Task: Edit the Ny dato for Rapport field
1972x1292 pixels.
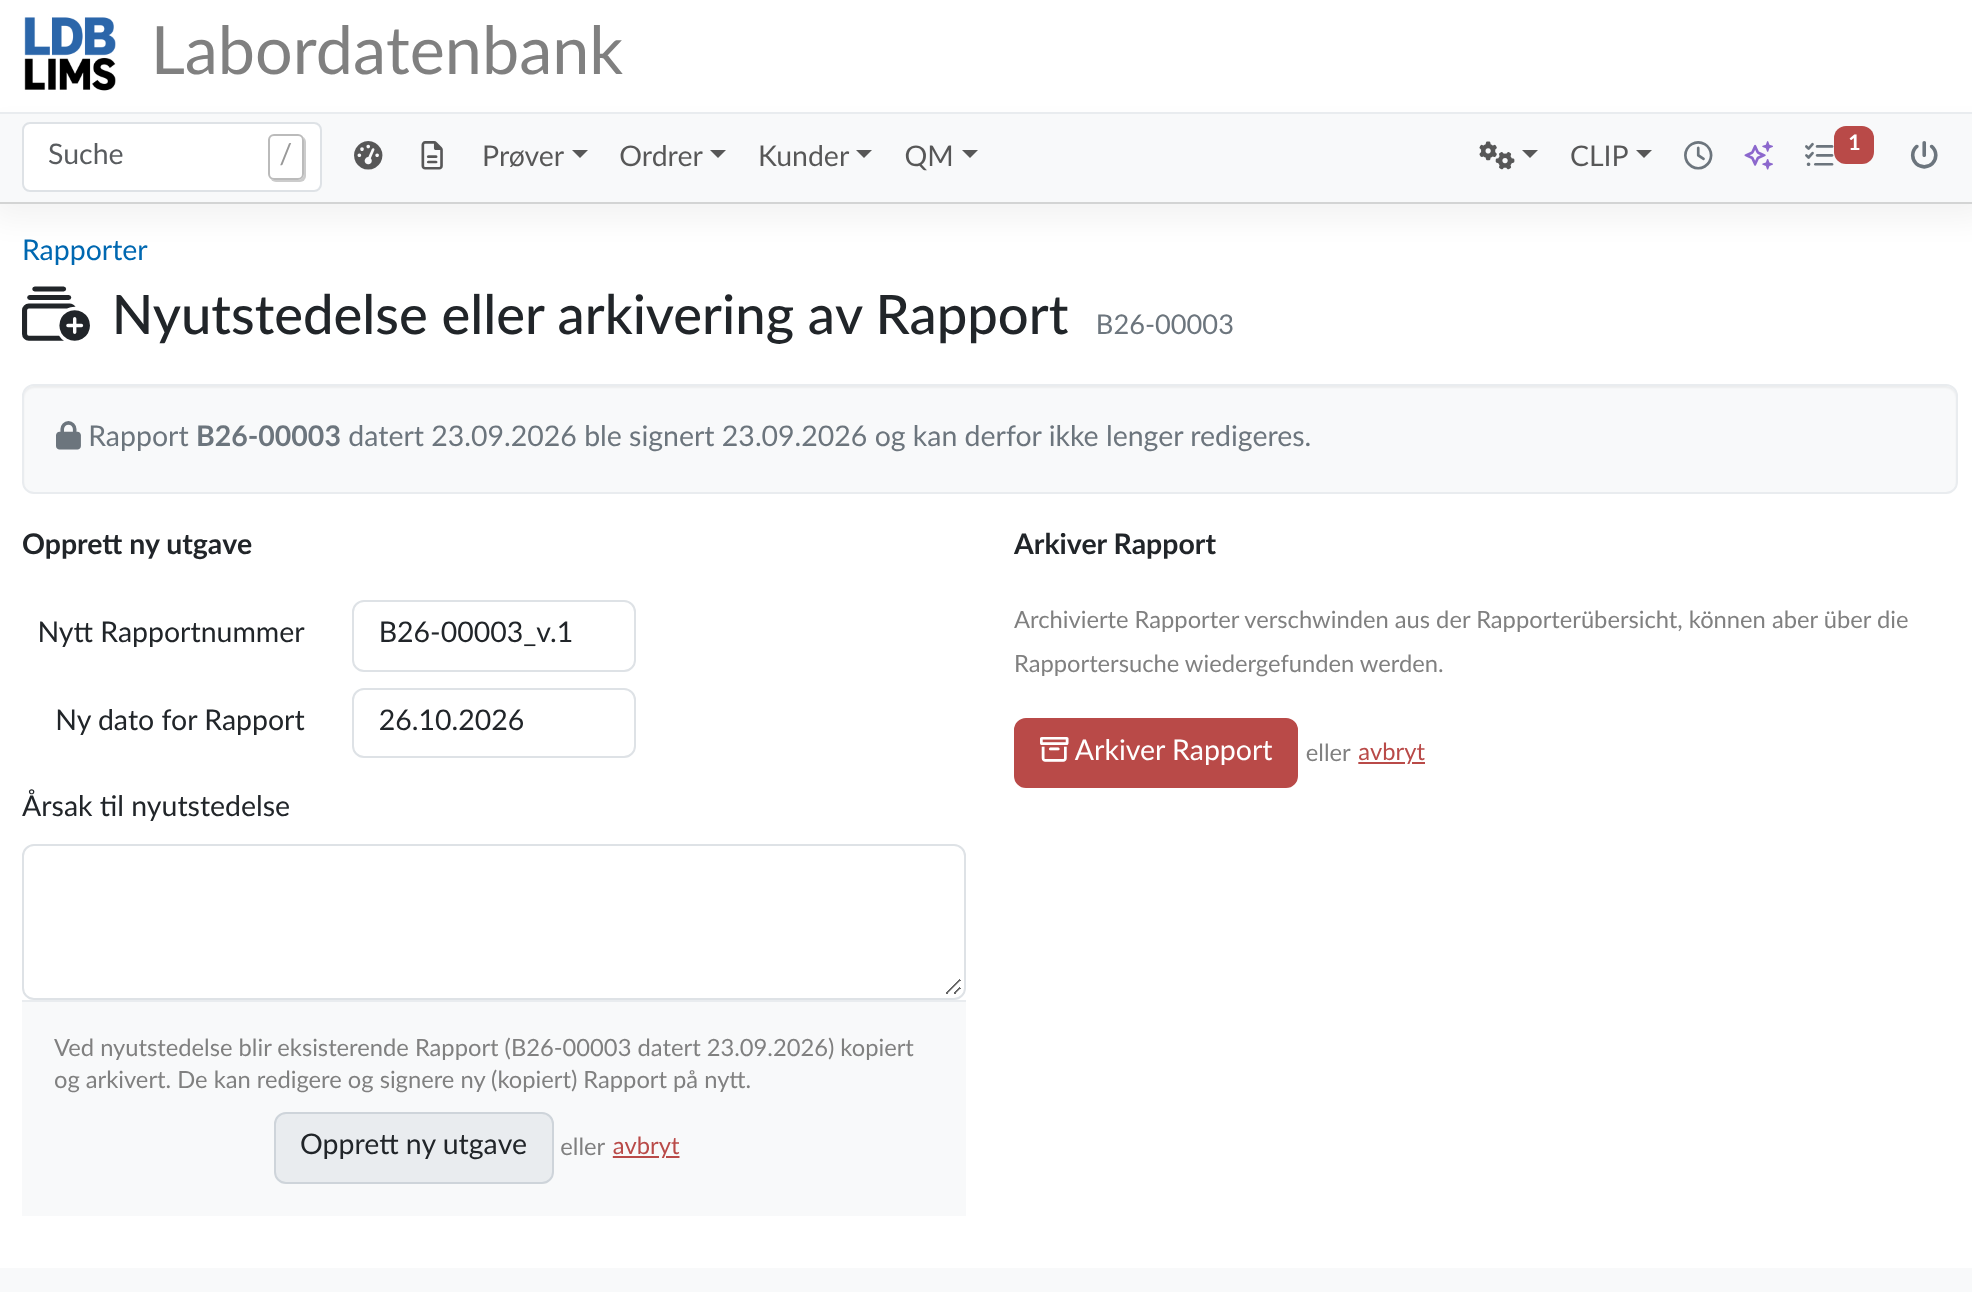Action: pos(494,722)
